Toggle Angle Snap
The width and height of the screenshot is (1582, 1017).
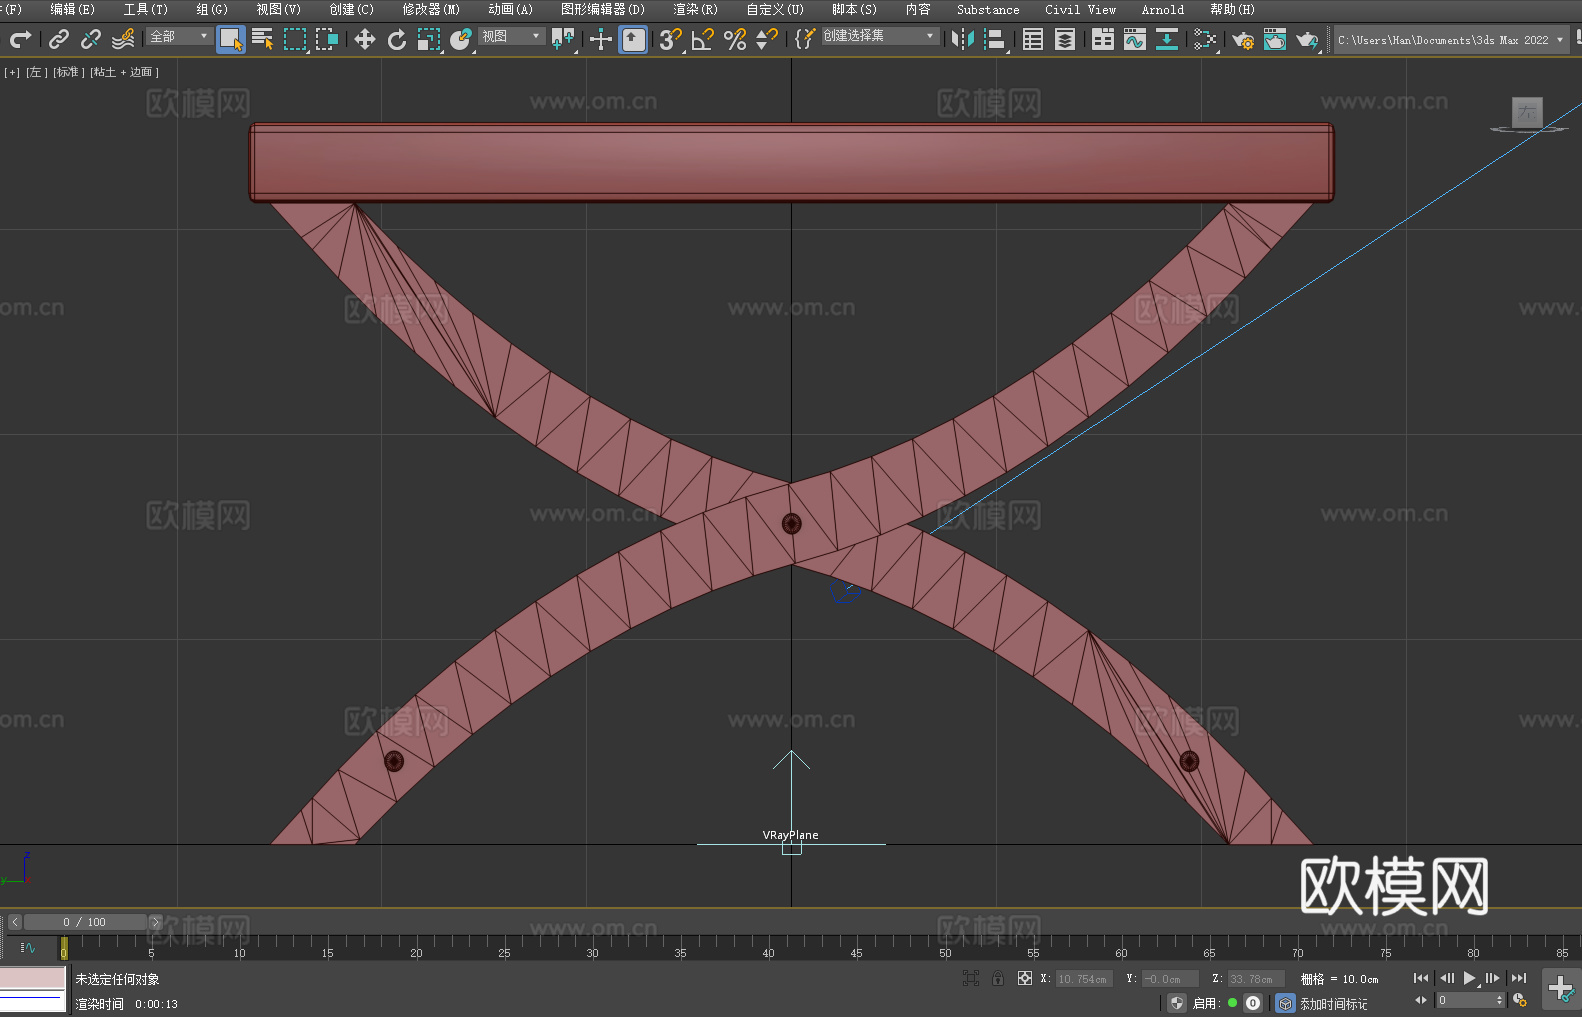click(x=703, y=39)
